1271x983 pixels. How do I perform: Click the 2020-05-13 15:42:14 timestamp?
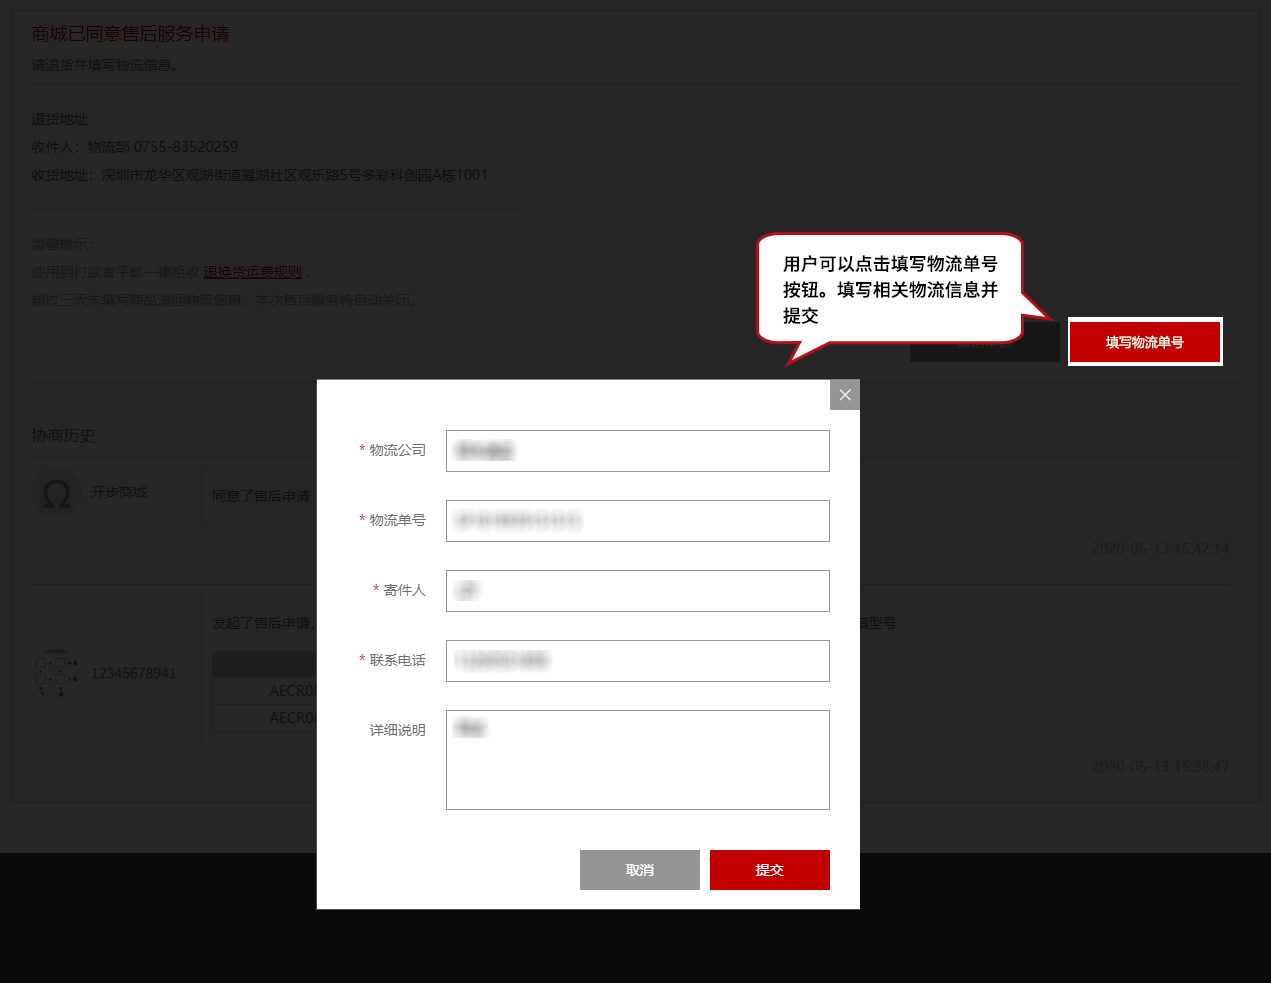pos(1160,549)
